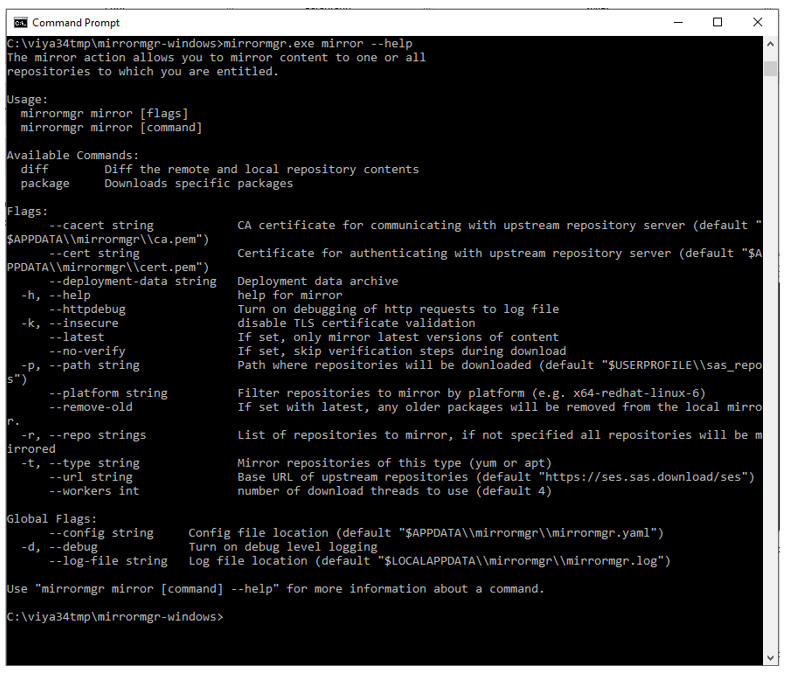Click the '--workers int' flag
Screen dimensions: 788x673
click(x=94, y=491)
